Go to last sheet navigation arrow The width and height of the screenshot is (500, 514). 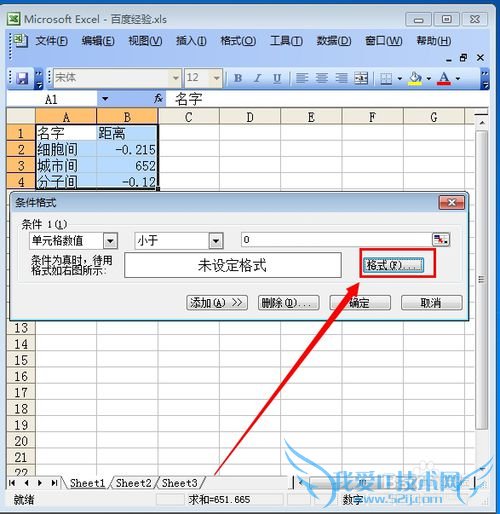click(x=54, y=483)
